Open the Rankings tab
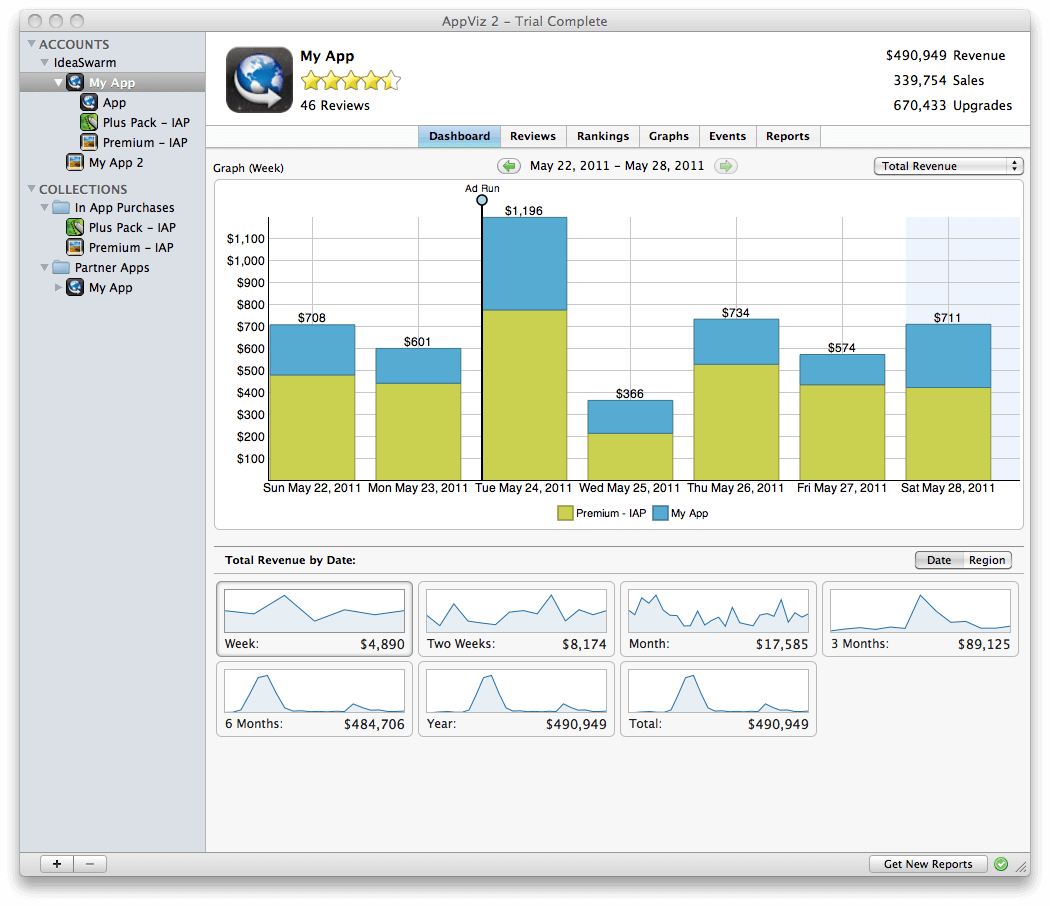Image resolution: width=1050 pixels, height=906 pixels. [603, 136]
